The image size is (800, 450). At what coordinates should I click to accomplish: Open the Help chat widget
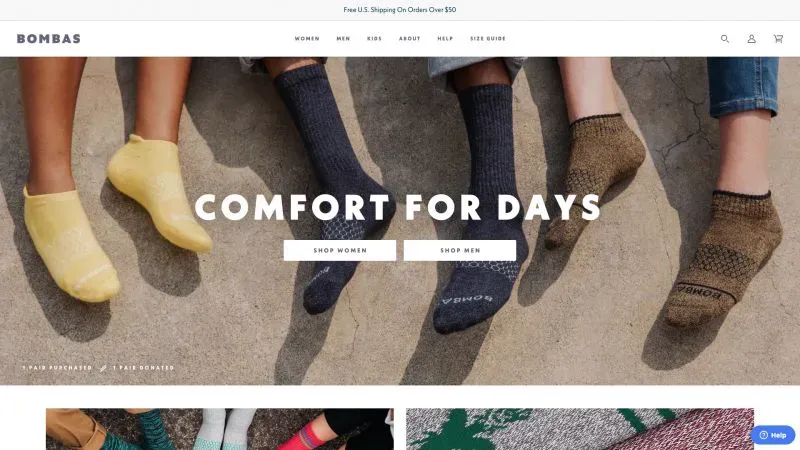point(773,435)
